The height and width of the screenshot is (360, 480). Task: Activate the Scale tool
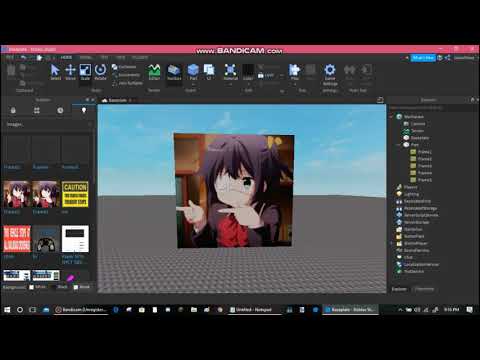(x=85, y=72)
